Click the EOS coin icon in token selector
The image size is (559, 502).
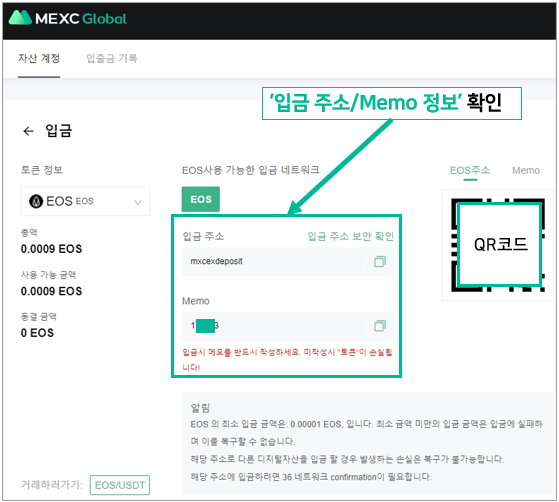[36, 201]
